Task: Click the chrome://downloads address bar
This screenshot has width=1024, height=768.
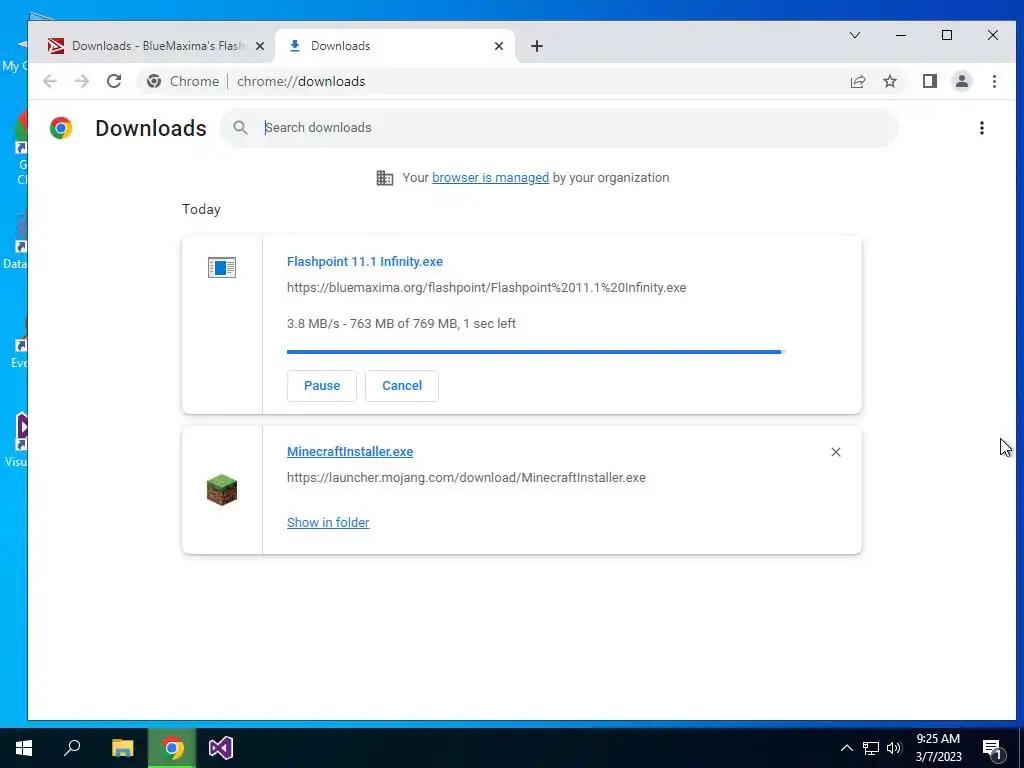Action: pyautogui.click(x=522, y=81)
